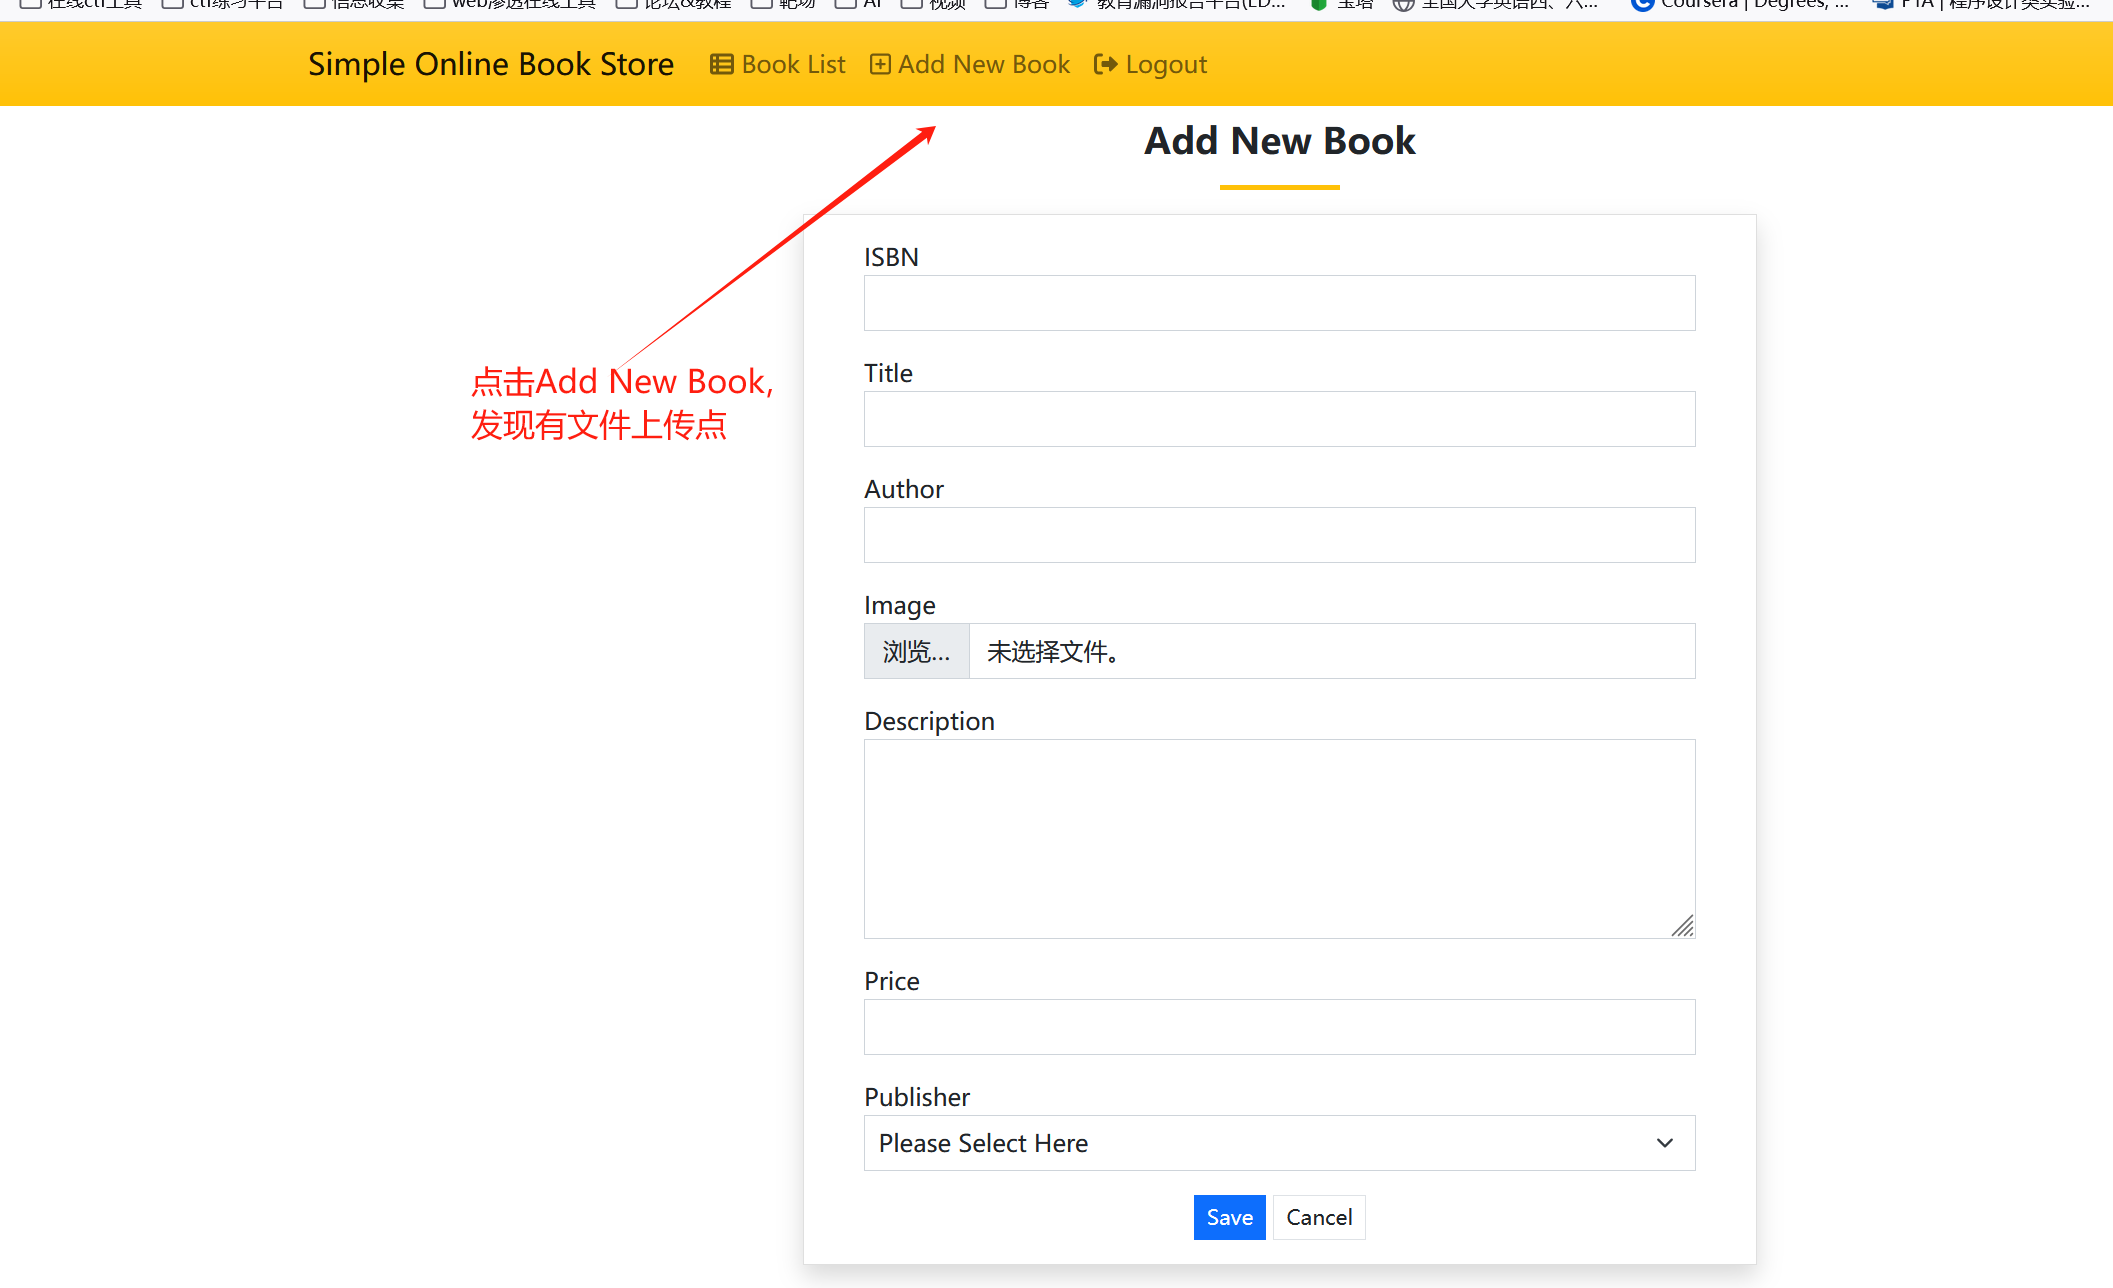Viewport: 2113px width, 1288px height.
Task: Click the Add New Book plus icon
Action: 880,65
